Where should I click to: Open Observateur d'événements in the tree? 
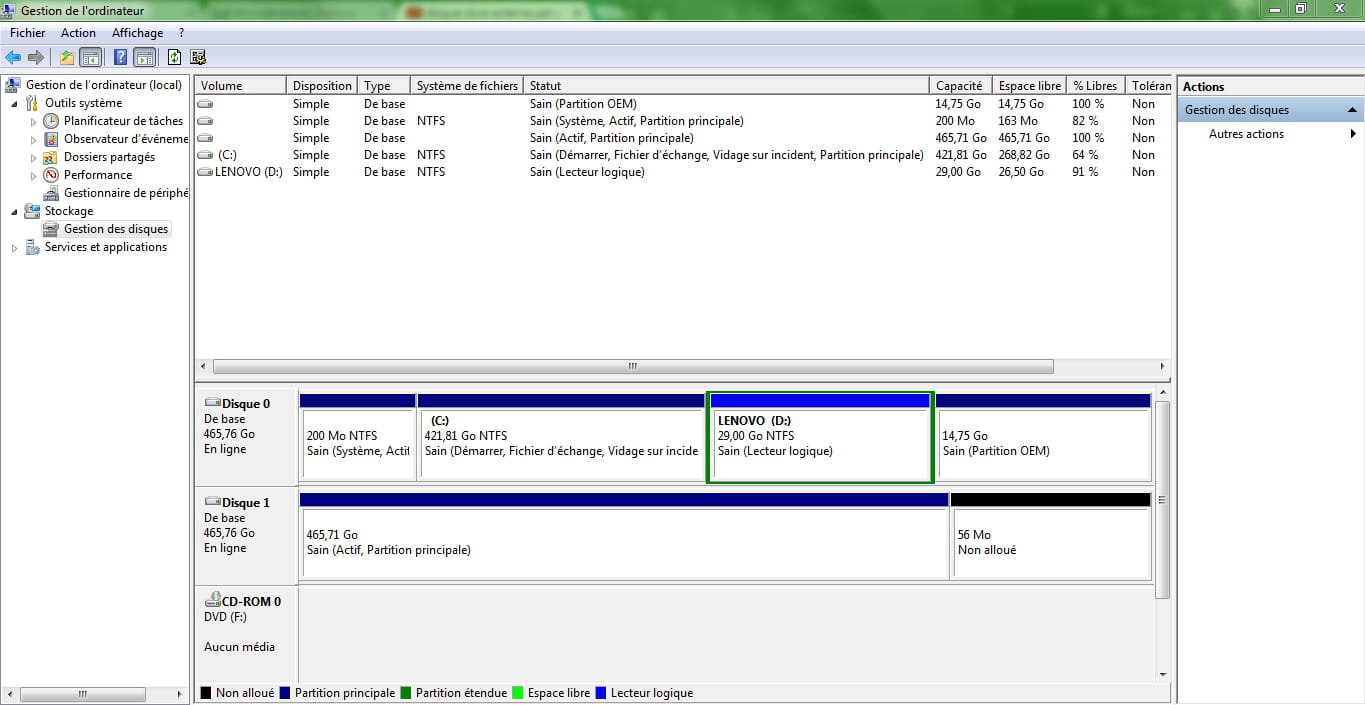[x=125, y=139]
